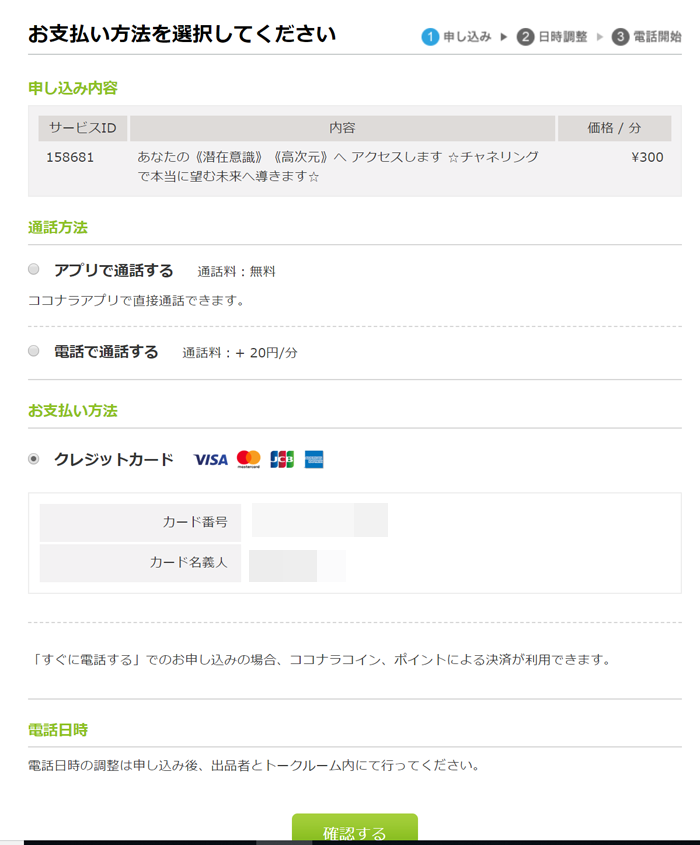Click the VISA card logo
Viewport: 700px width, 845px height.
click(x=211, y=460)
